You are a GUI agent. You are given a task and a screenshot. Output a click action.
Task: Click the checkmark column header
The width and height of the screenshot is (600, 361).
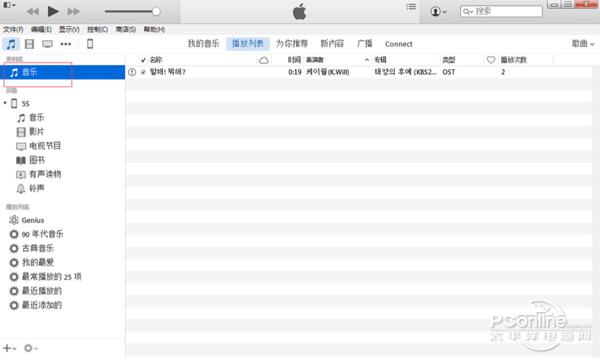(143, 60)
